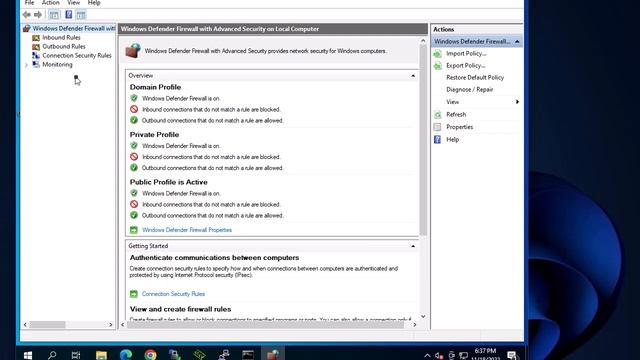Click the Monitoring icon in tree
The image size is (640, 360).
tap(36, 64)
